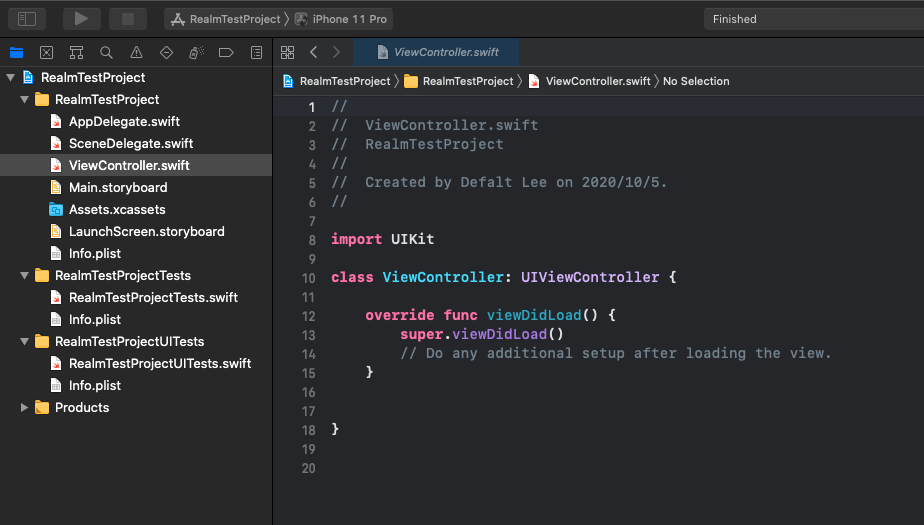Go forward in editor history
The image size is (924, 525).
click(336, 52)
